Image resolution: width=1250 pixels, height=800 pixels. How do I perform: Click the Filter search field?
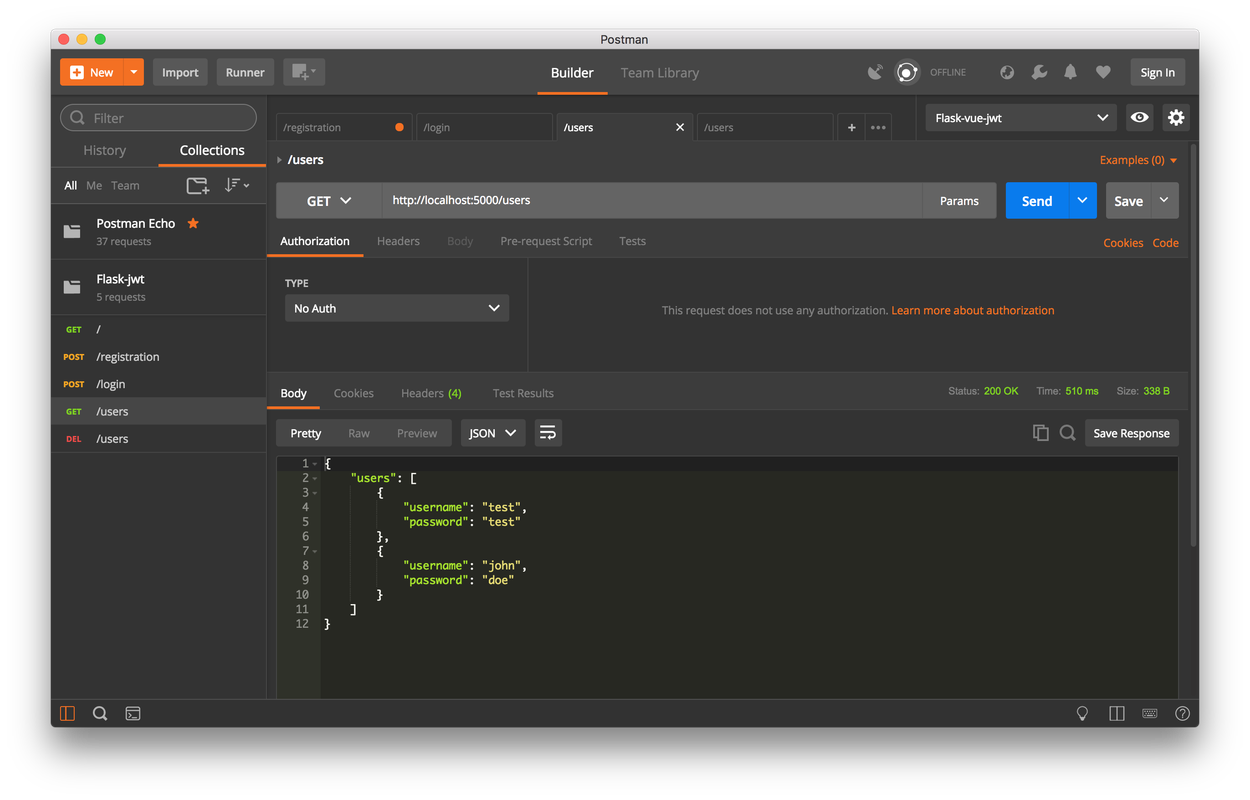click(x=158, y=118)
